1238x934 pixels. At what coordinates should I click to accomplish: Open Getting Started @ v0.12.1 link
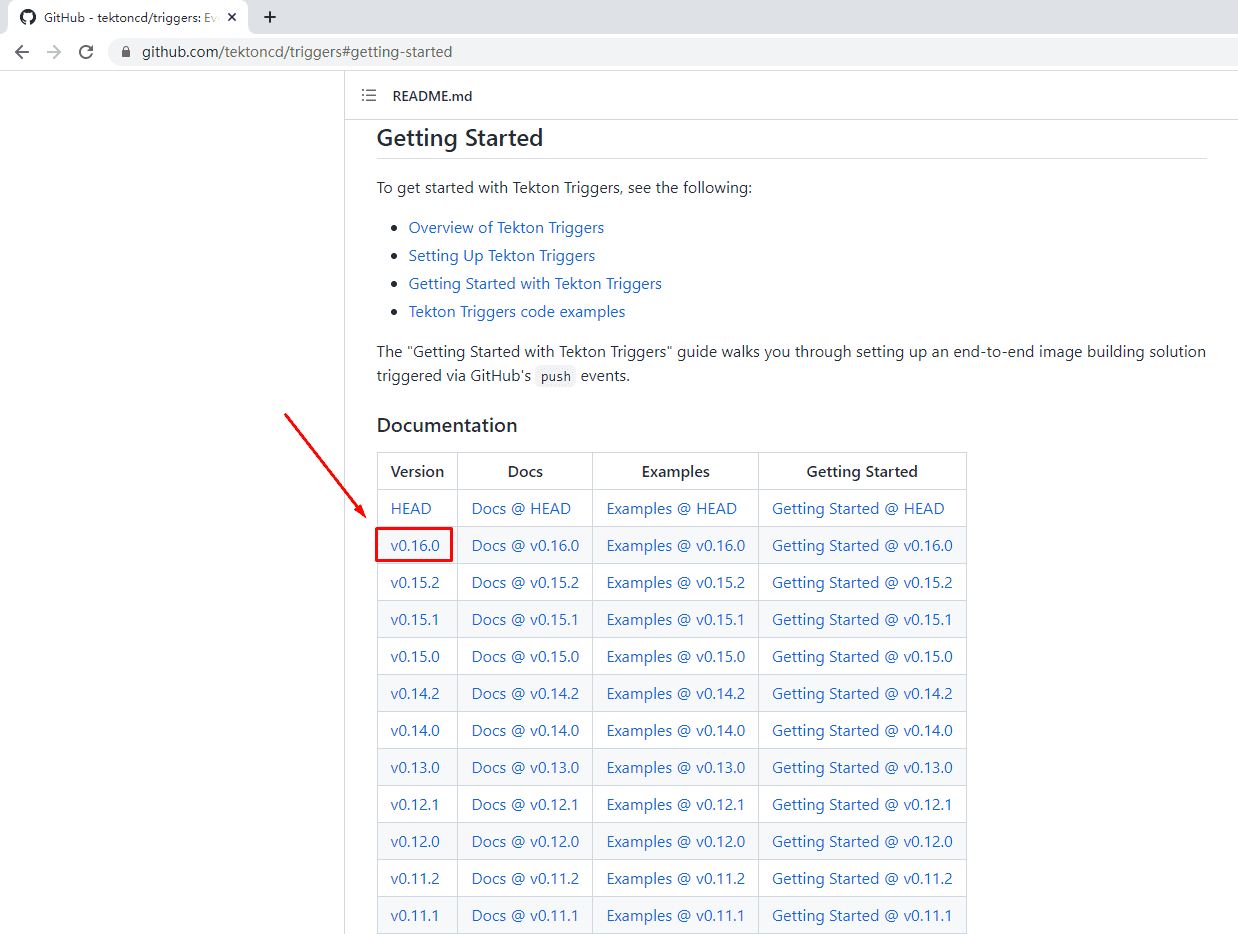[862, 805]
